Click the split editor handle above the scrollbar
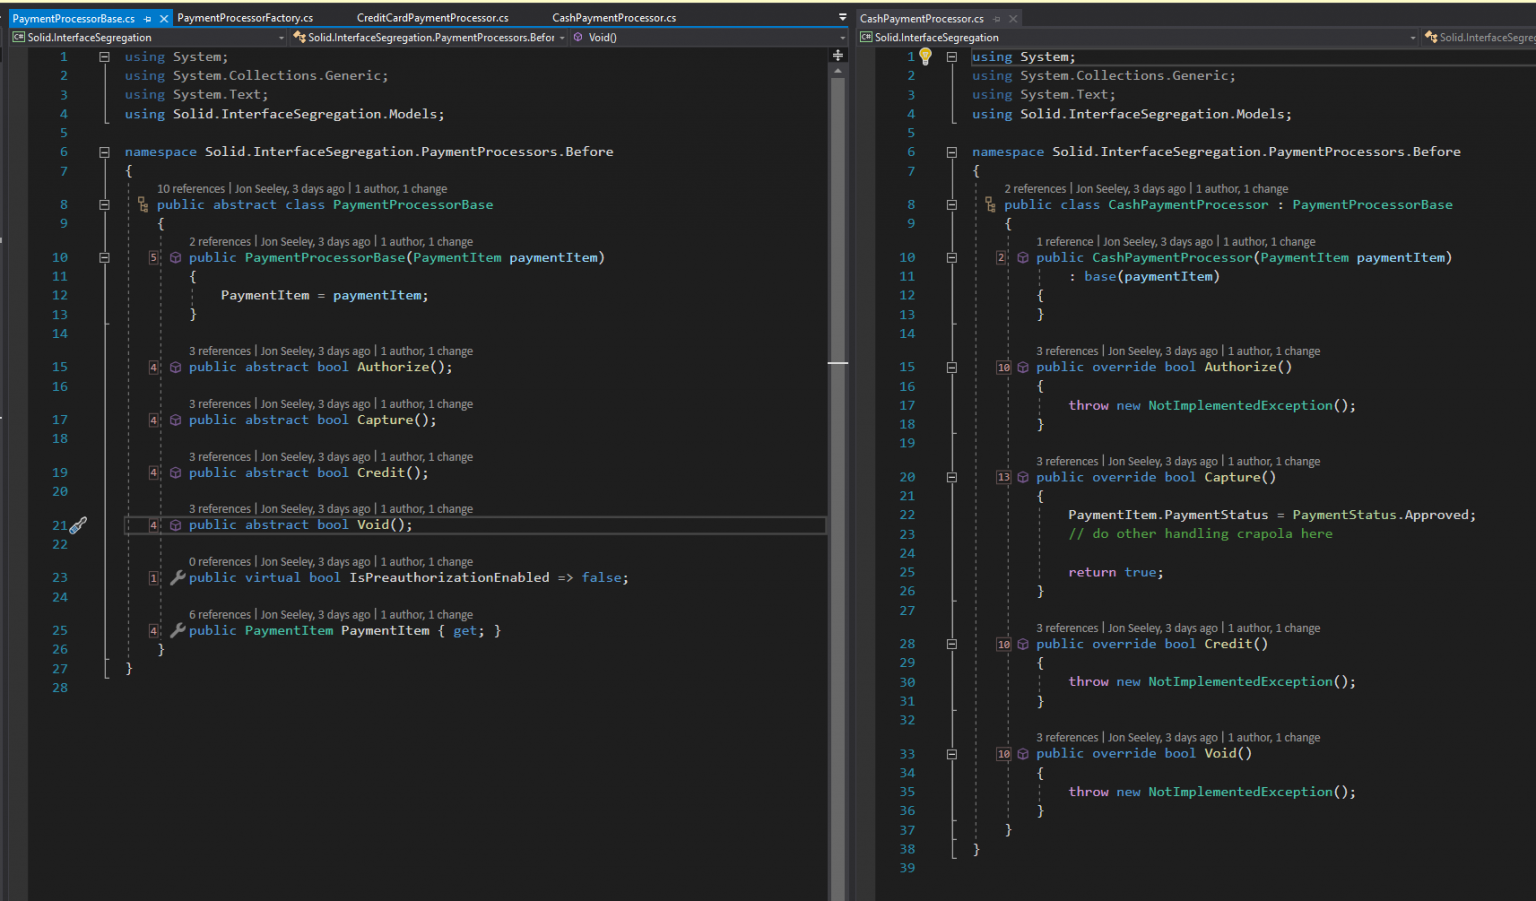This screenshot has width=1536, height=901. (837, 55)
